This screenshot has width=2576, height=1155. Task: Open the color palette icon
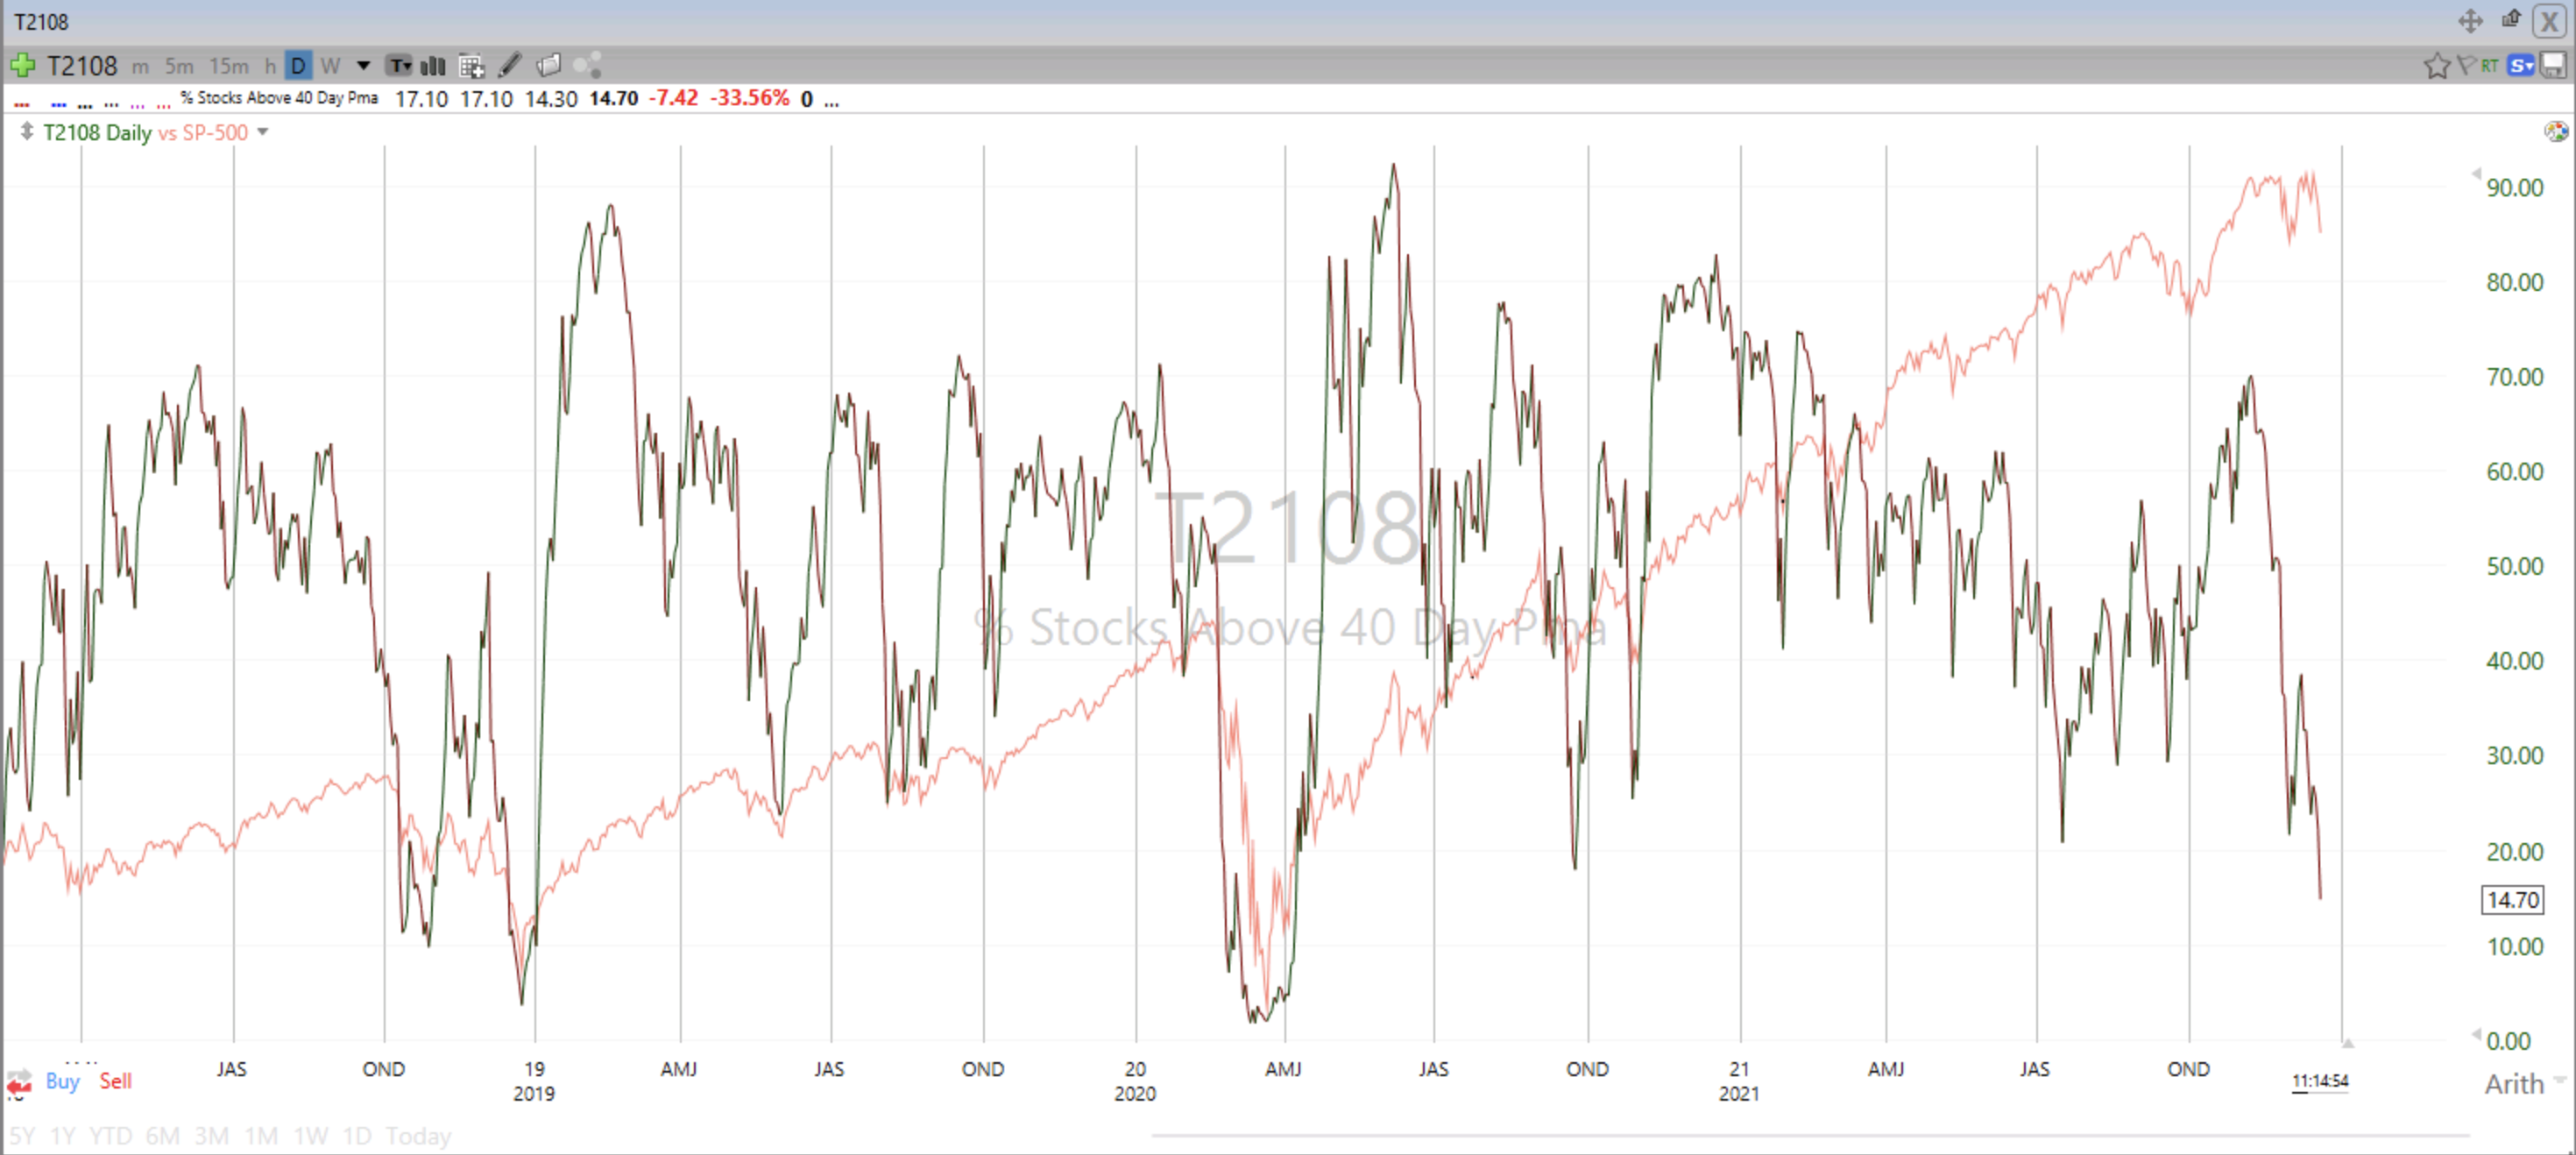coord(2556,131)
